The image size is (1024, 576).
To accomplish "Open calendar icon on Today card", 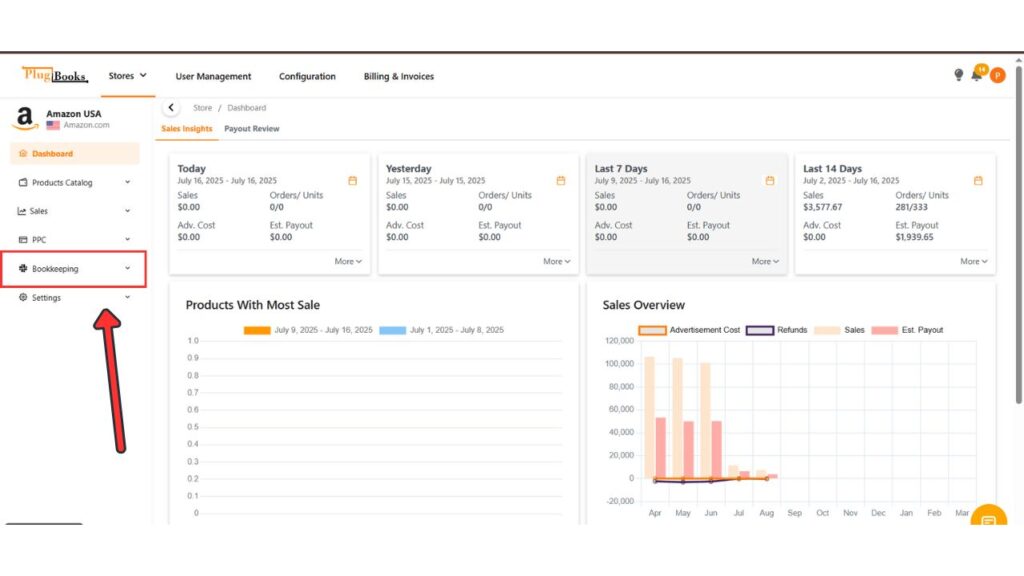I will 353,181.
